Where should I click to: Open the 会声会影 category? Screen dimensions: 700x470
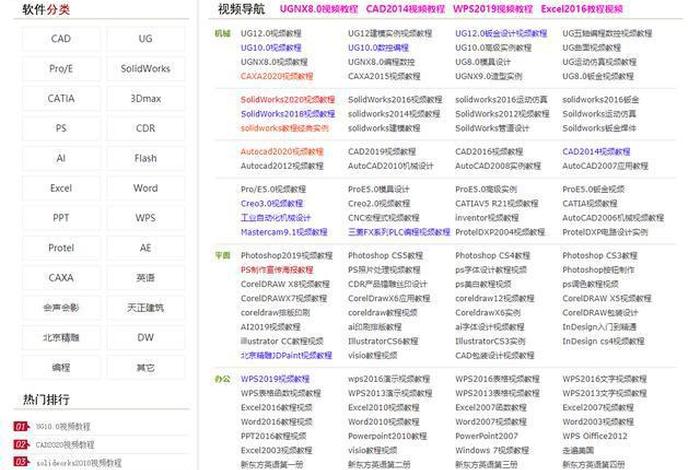pyautogui.click(x=61, y=308)
